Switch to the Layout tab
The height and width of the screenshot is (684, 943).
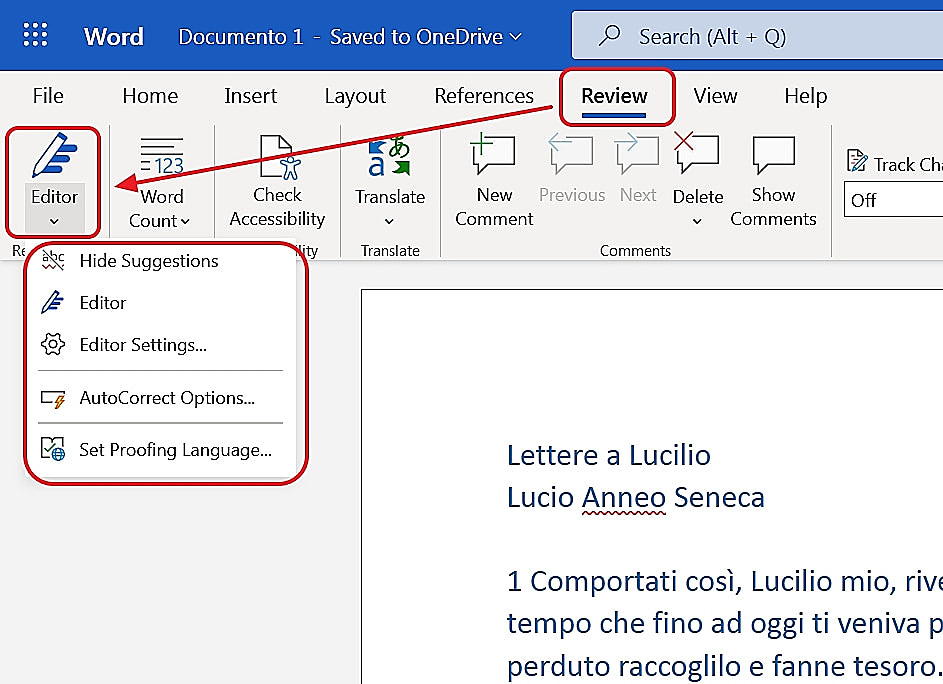pyautogui.click(x=355, y=96)
